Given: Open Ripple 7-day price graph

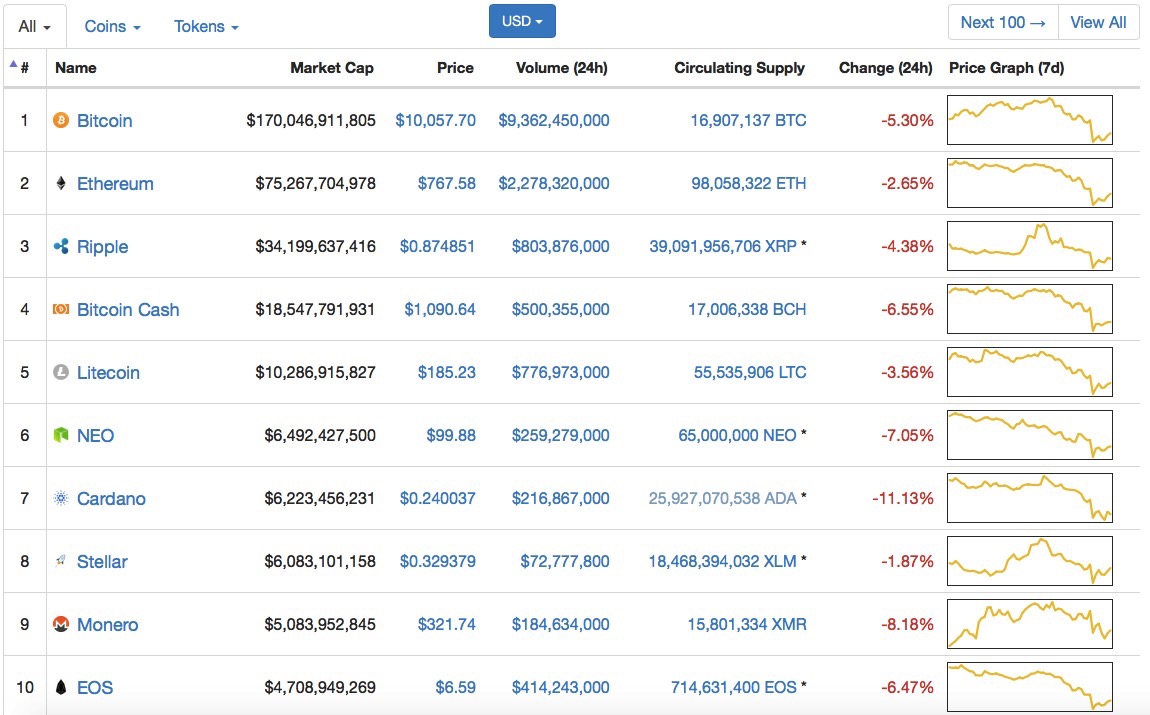Looking at the screenshot, I should [x=1030, y=246].
